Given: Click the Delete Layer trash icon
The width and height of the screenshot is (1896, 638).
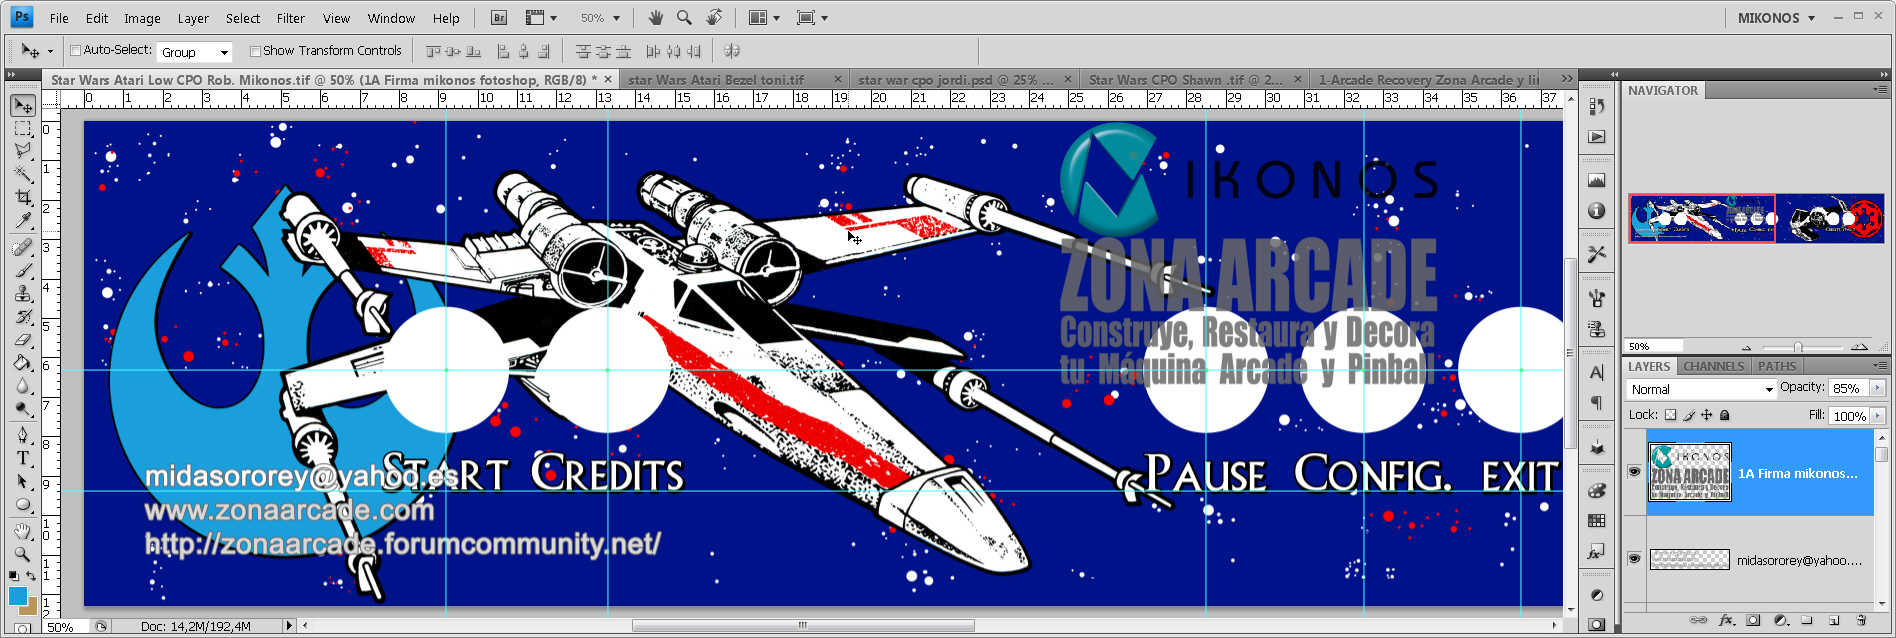Looking at the screenshot, I should [x=1861, y=620].
